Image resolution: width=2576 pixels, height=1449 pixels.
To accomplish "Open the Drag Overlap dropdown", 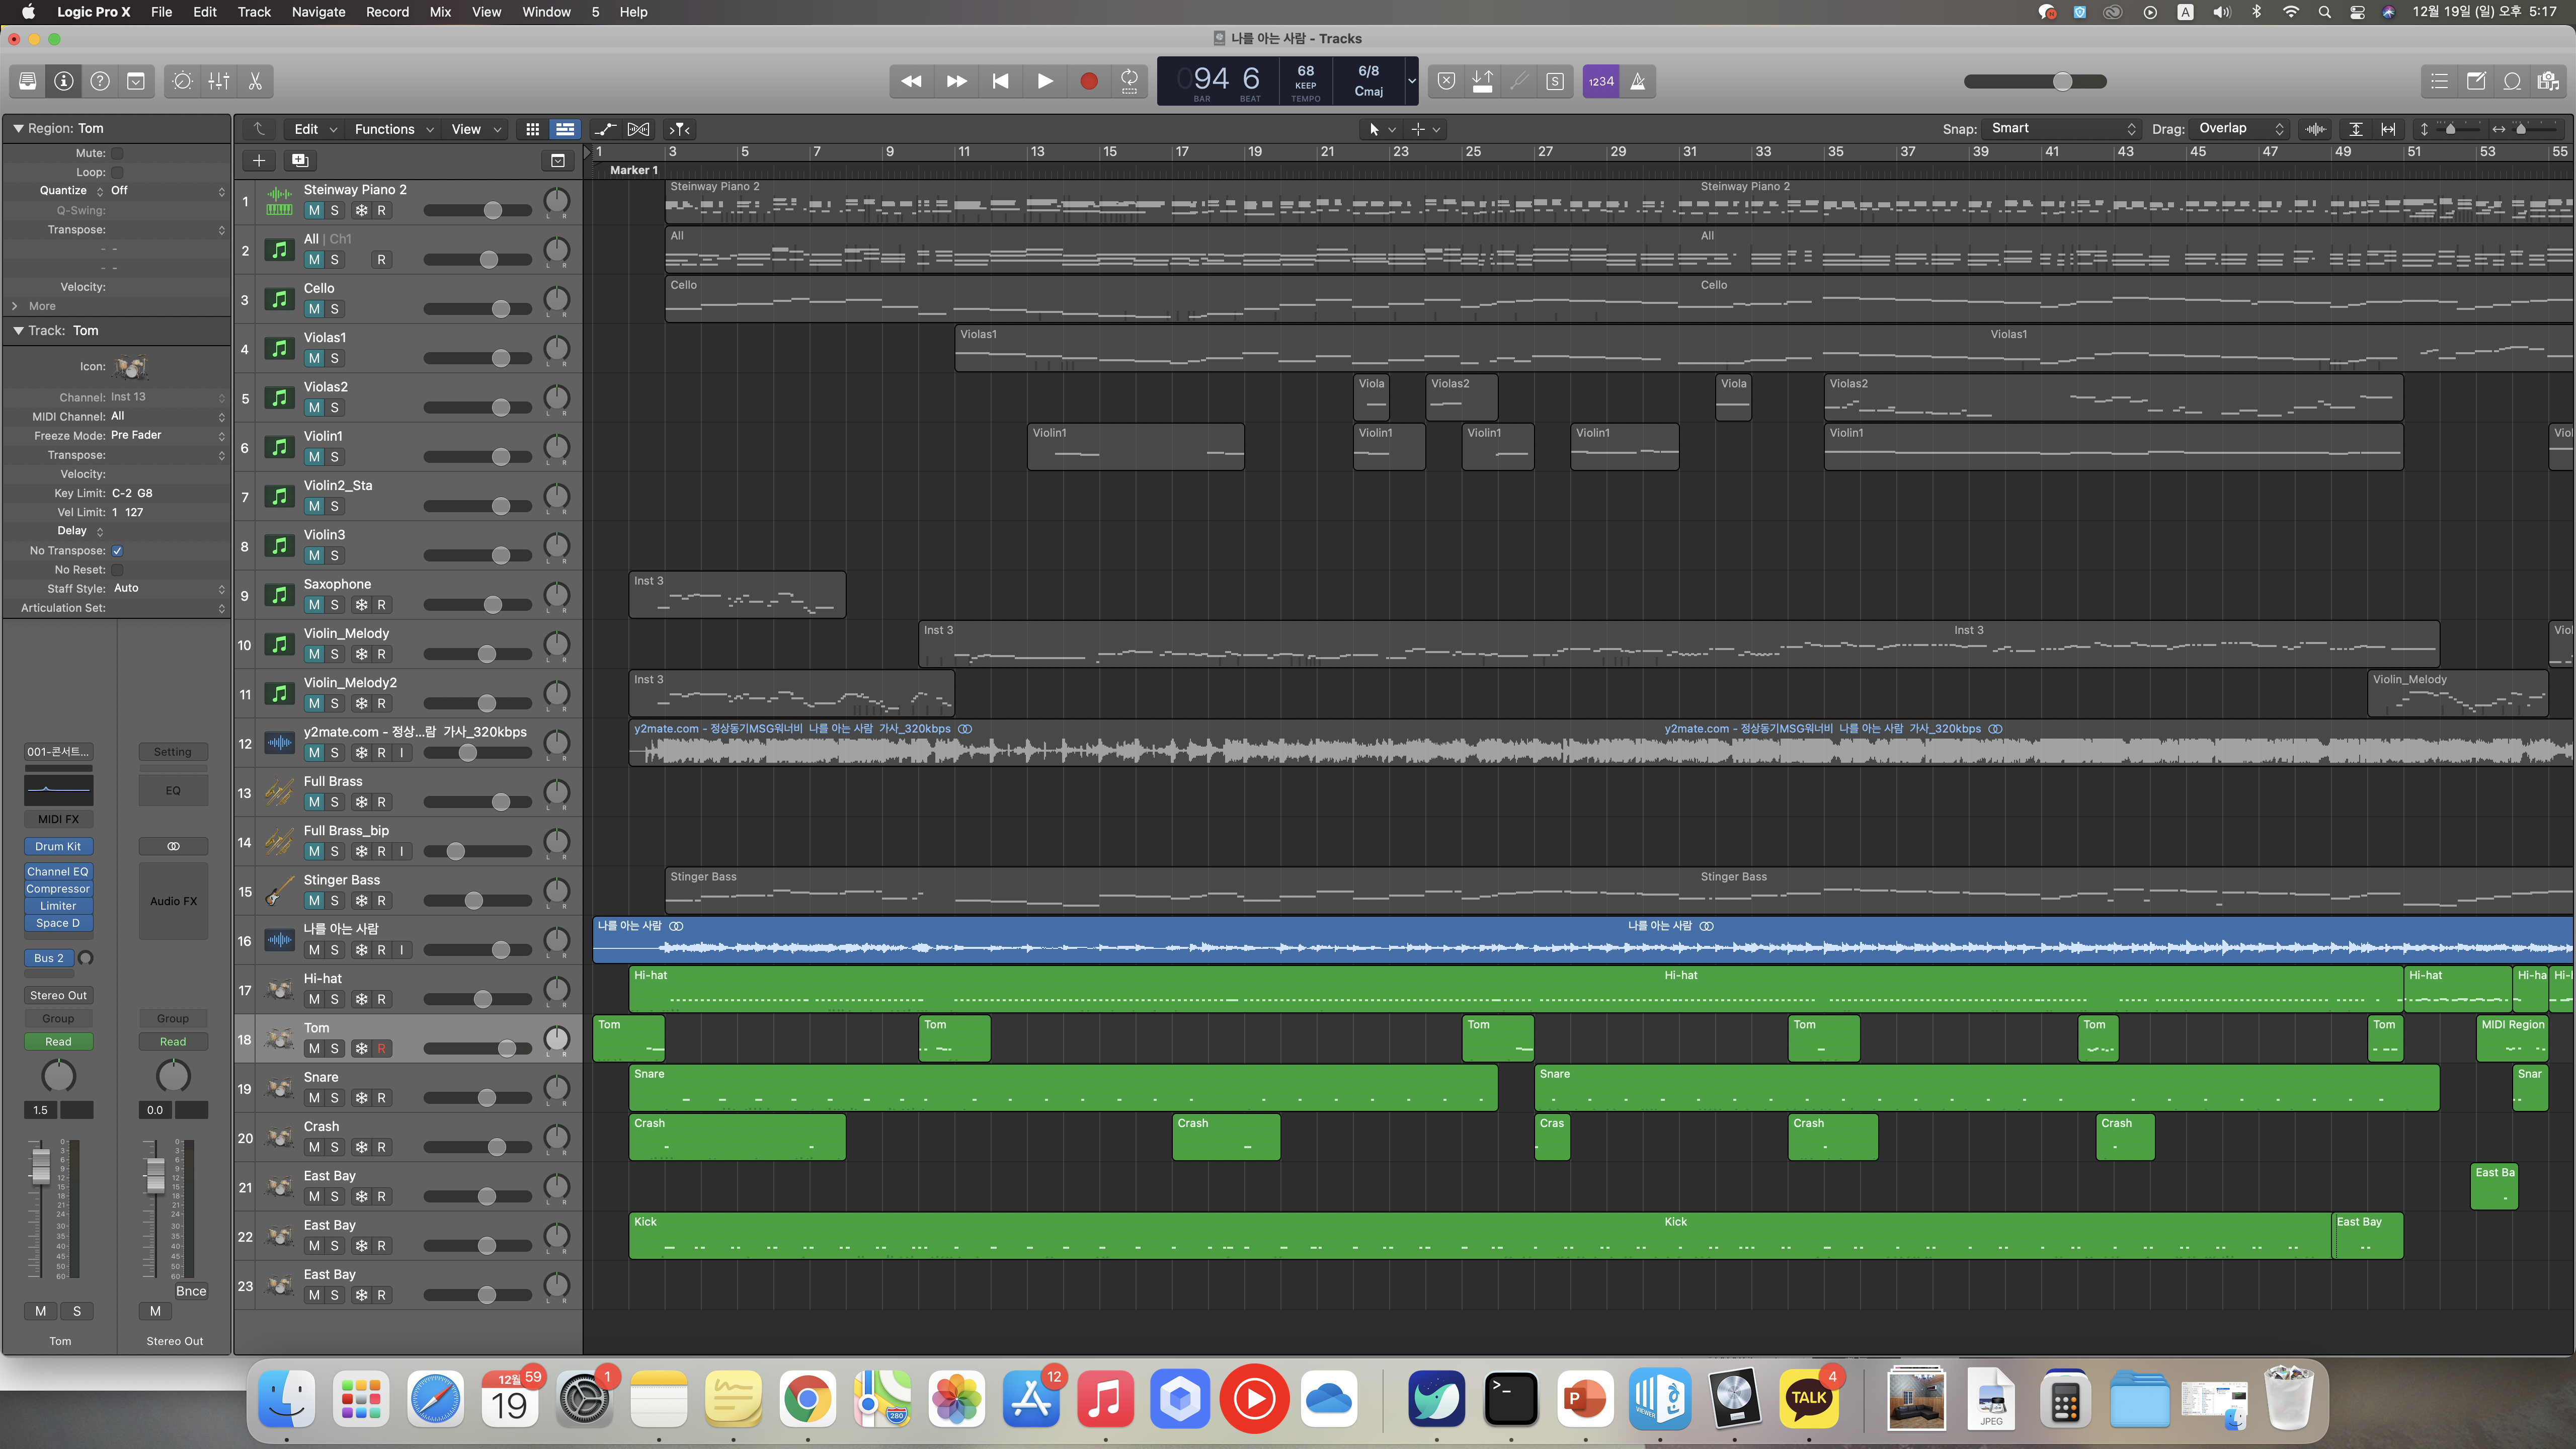I will tap(2240, 128).
